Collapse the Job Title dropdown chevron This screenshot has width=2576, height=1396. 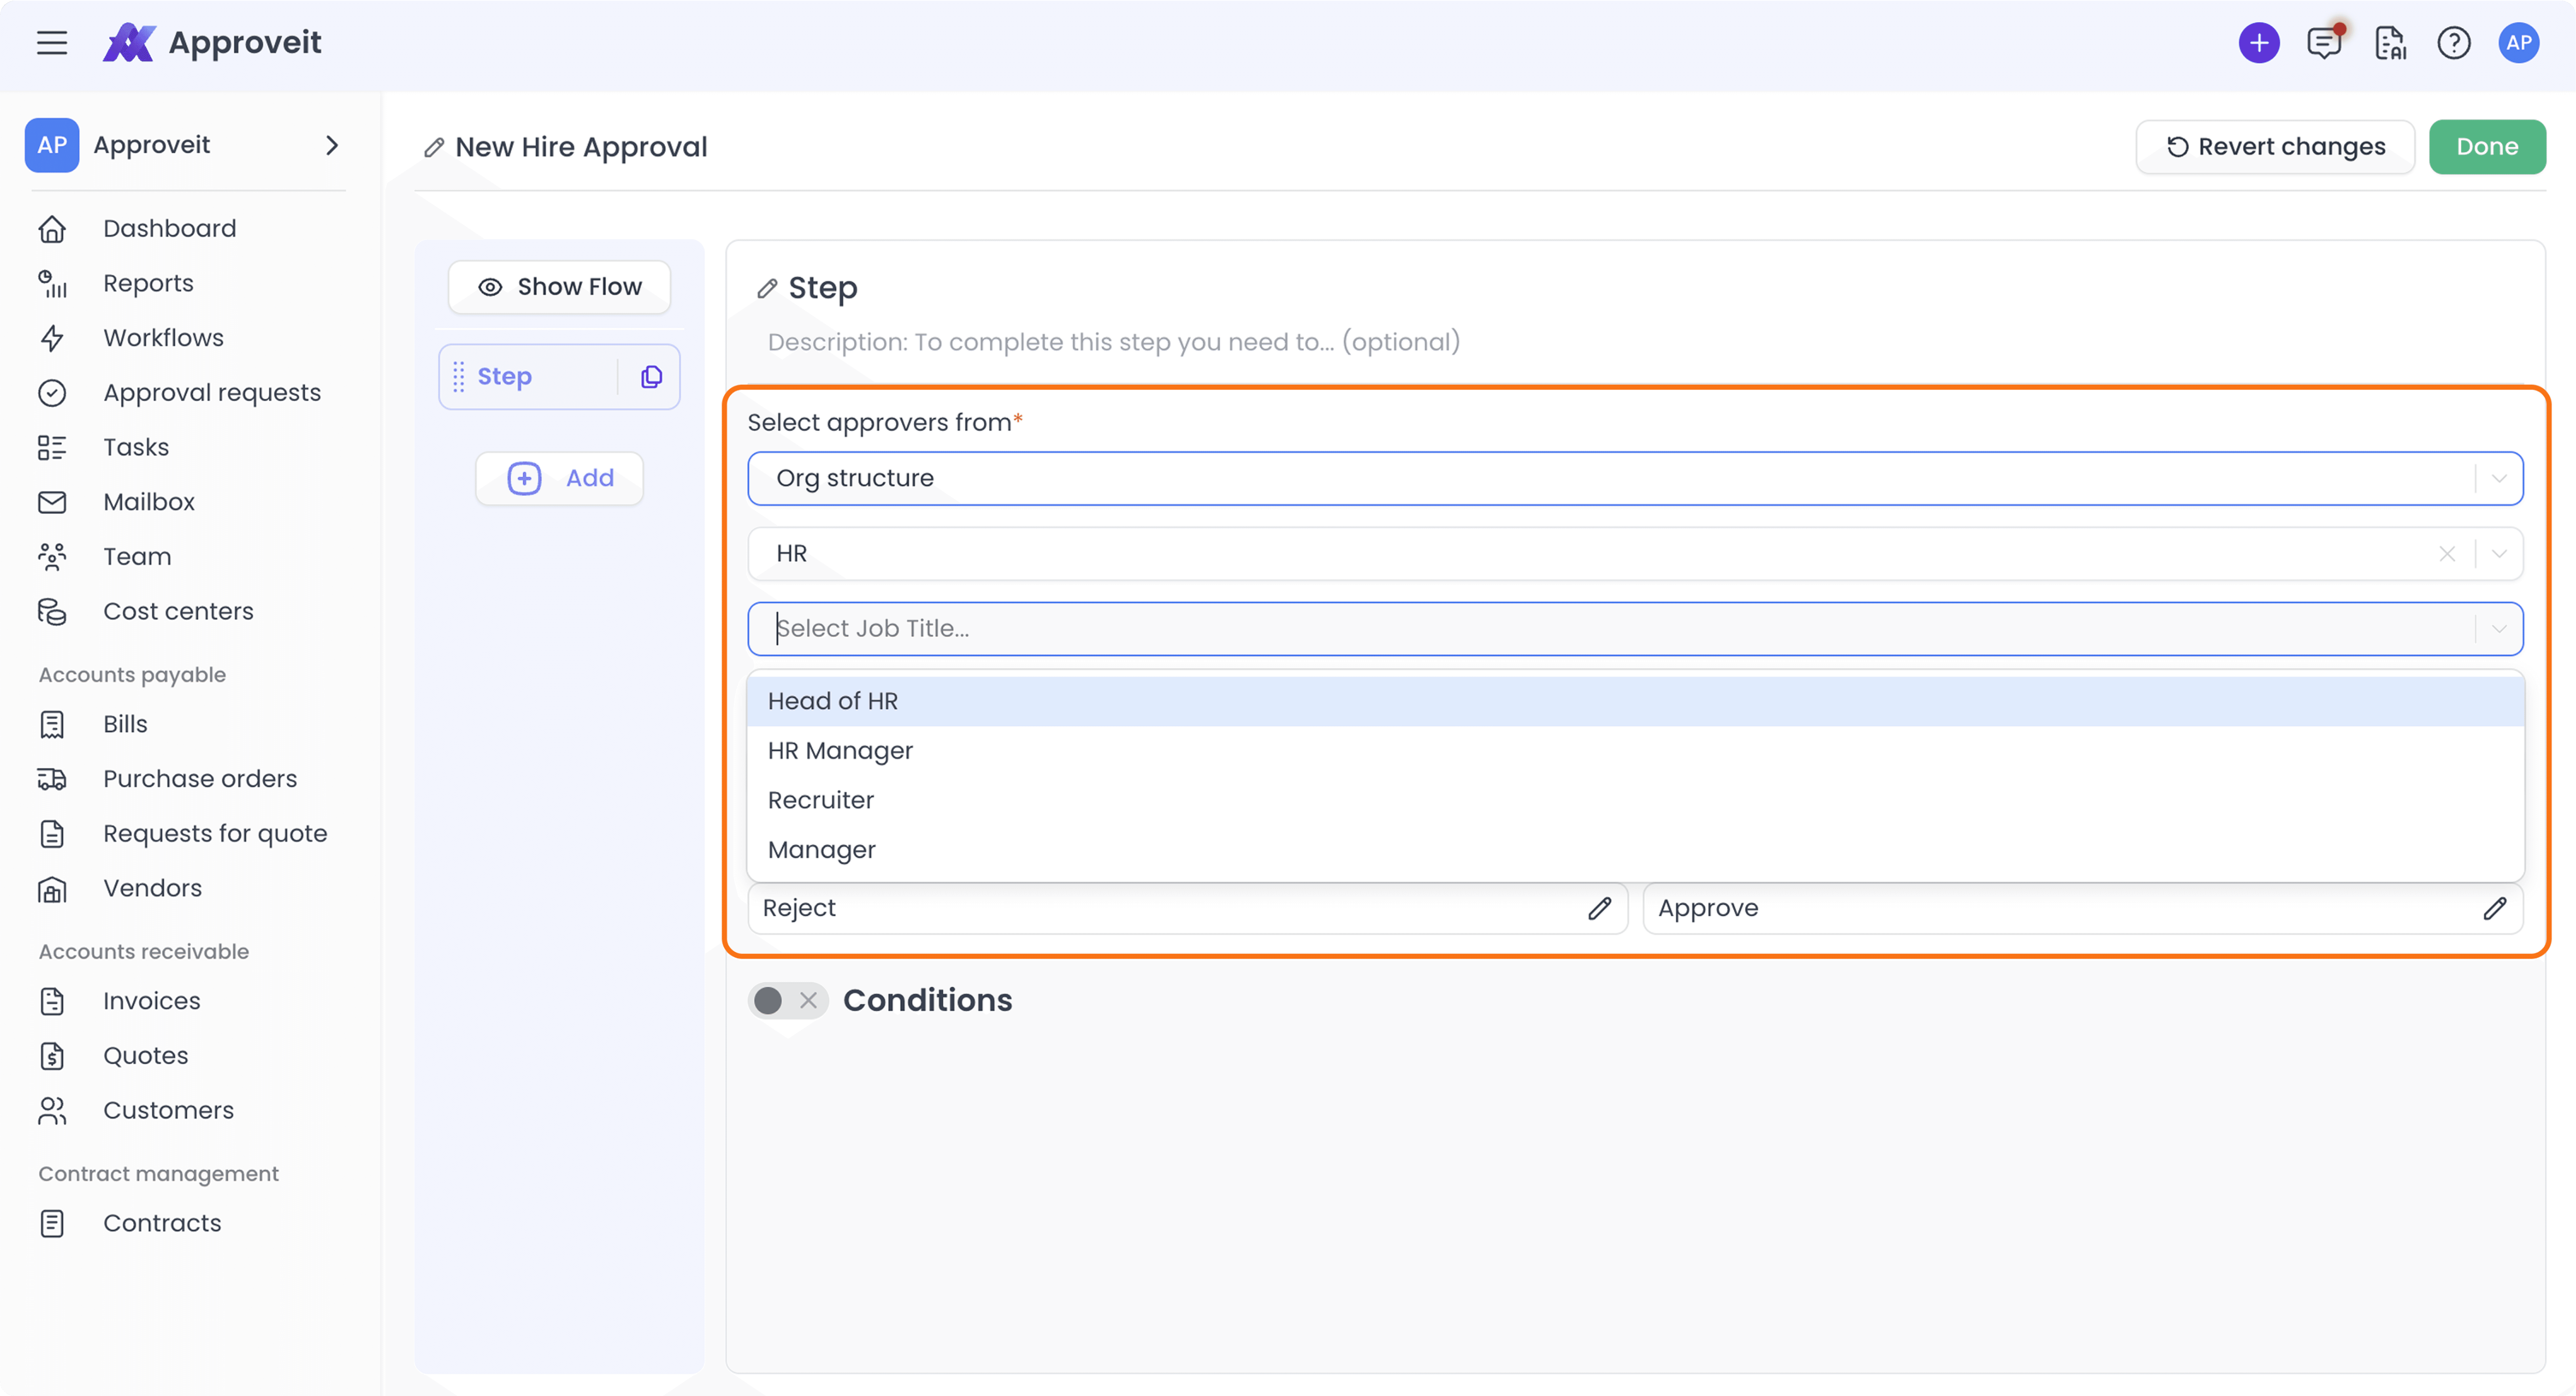tap(2499, 629)
